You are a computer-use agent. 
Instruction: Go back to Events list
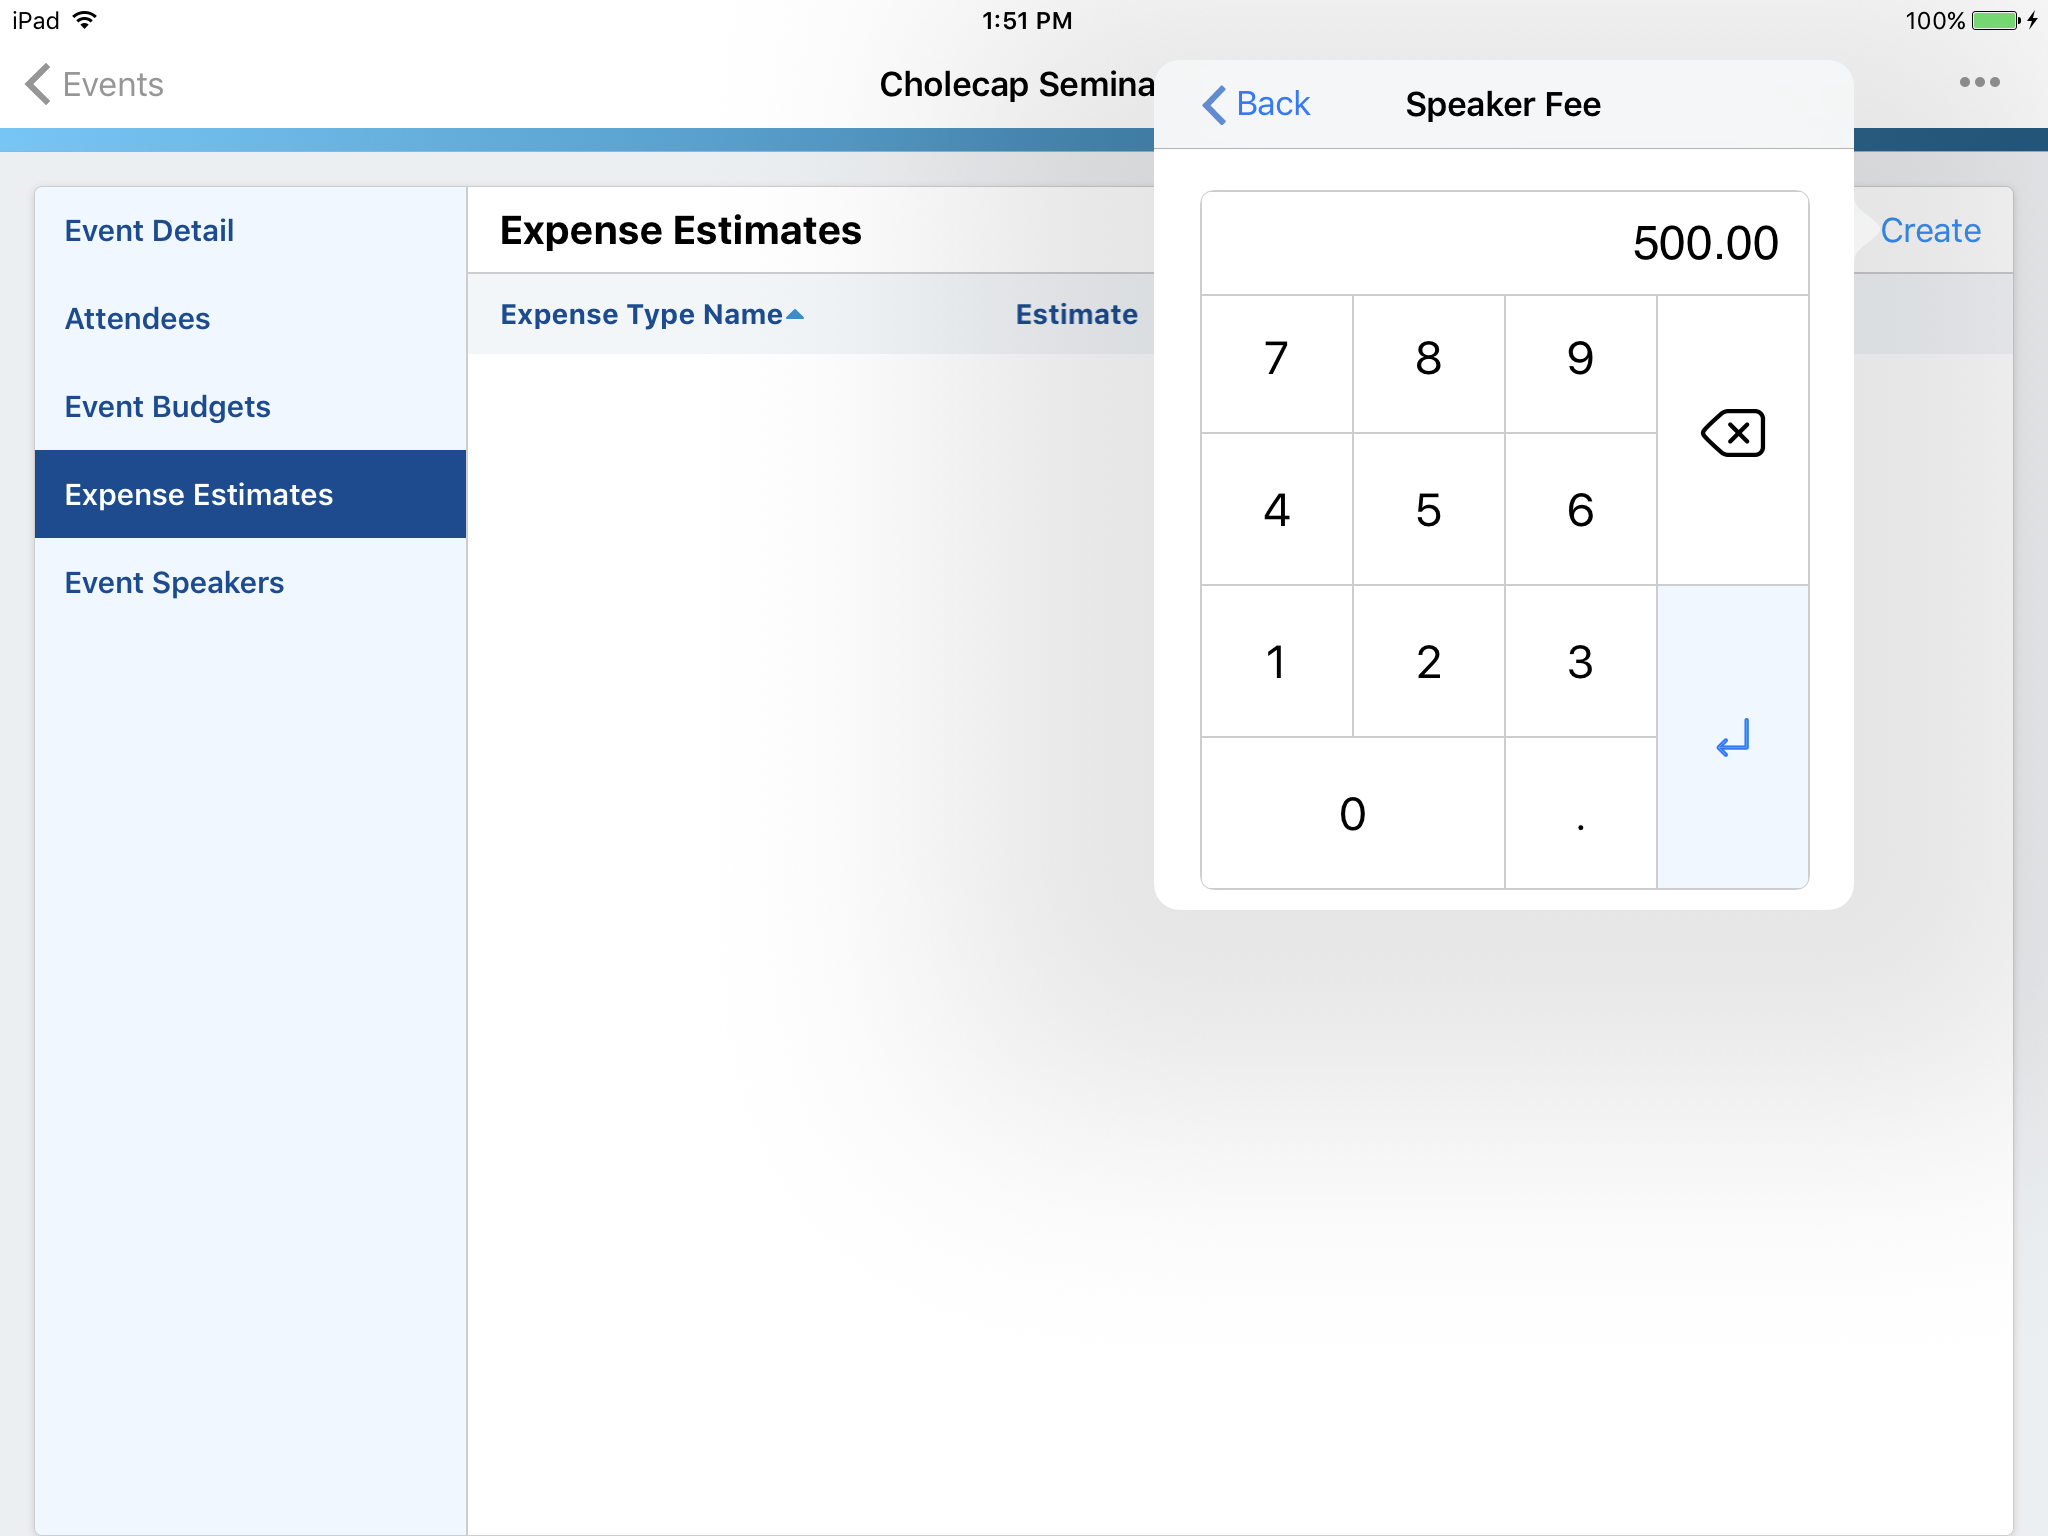(x=95, y=85)
